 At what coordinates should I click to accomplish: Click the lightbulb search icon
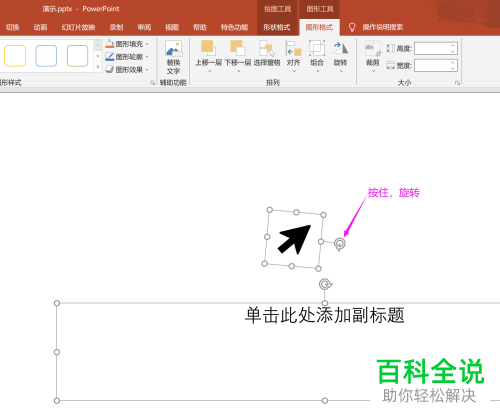tap(352, 27)
